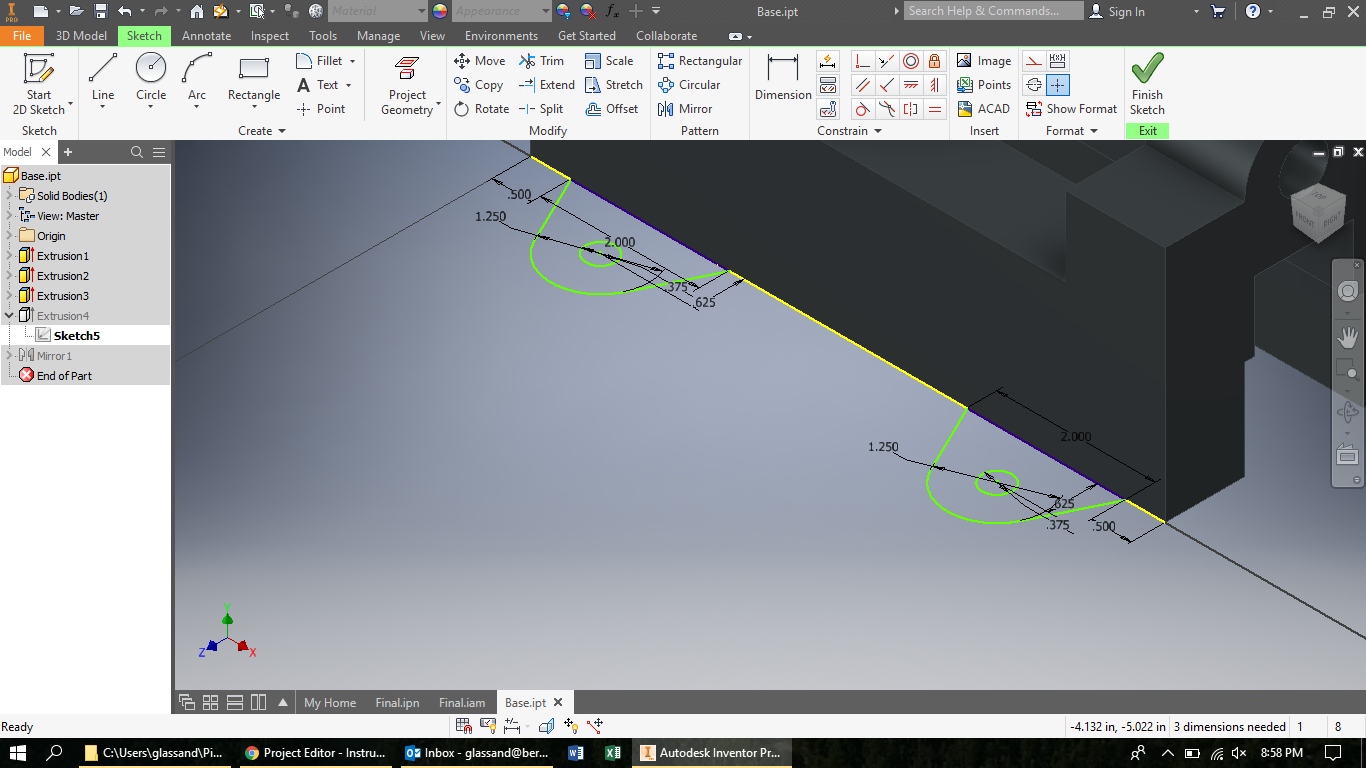
Task: Open the File menu tab
Action: point(22,36)
